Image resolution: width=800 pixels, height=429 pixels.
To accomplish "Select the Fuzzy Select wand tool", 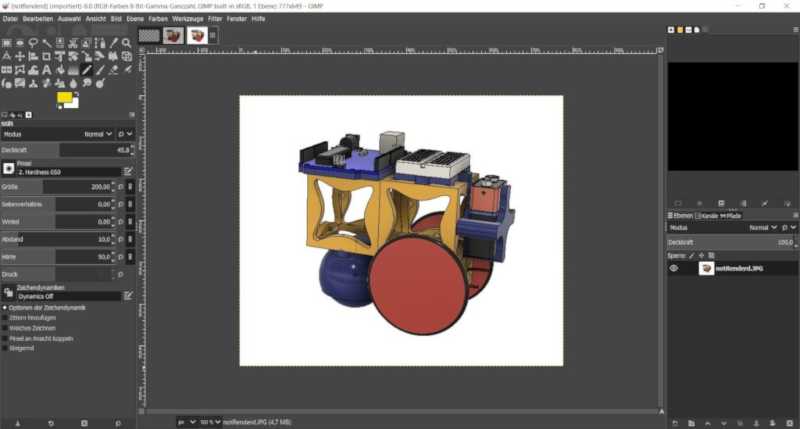I will [x=47, y=43].
